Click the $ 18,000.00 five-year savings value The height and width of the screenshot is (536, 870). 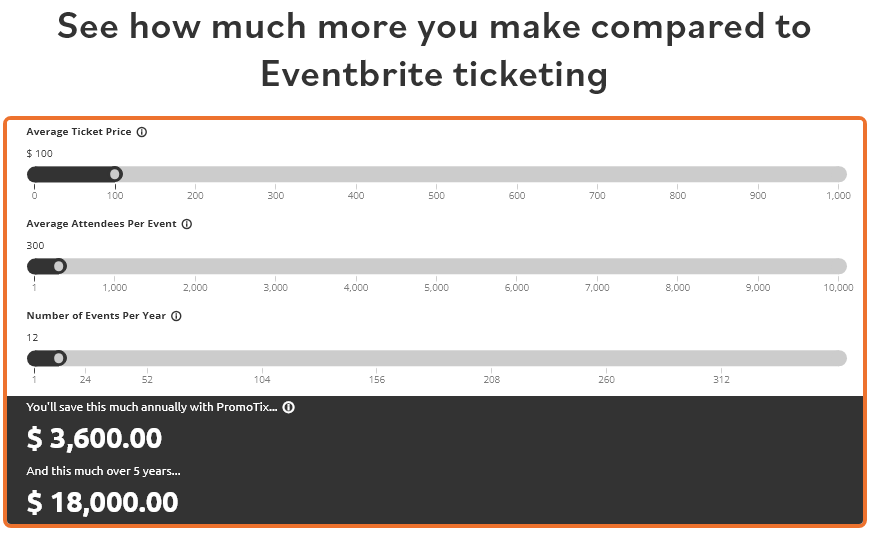[x=102, y=502]
